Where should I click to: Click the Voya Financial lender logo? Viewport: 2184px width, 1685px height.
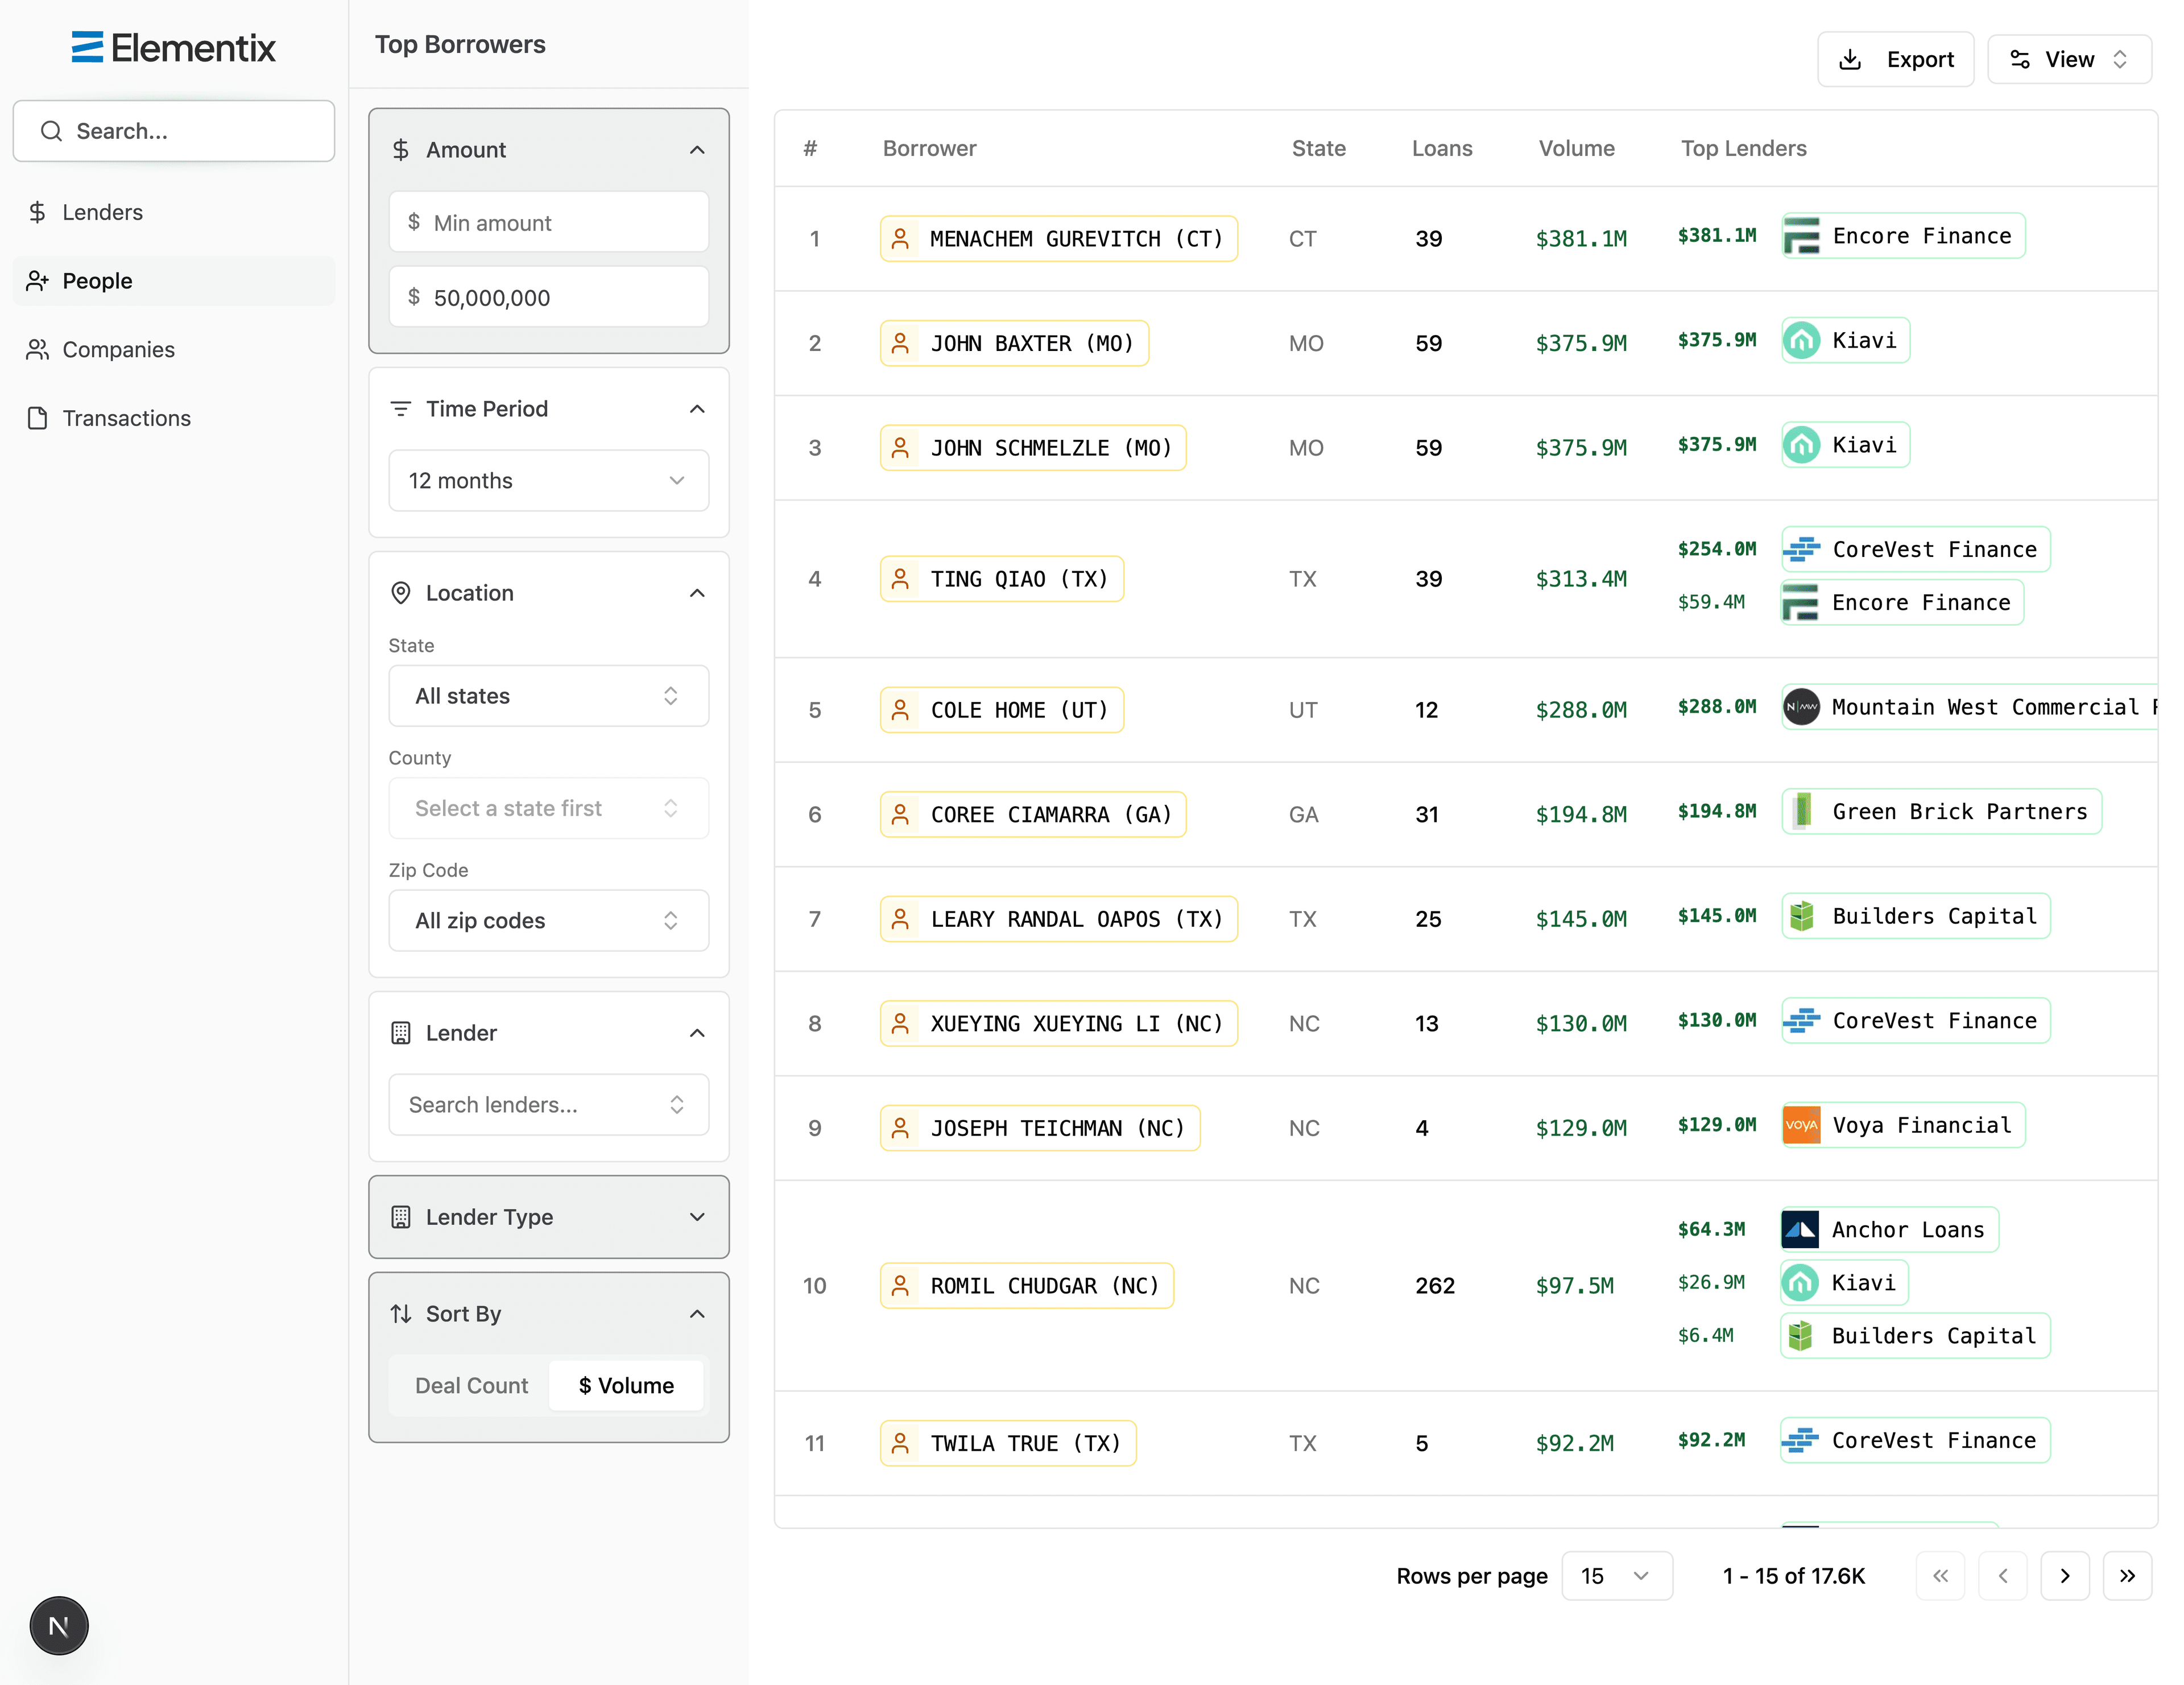click(x=1801, y=1125)
